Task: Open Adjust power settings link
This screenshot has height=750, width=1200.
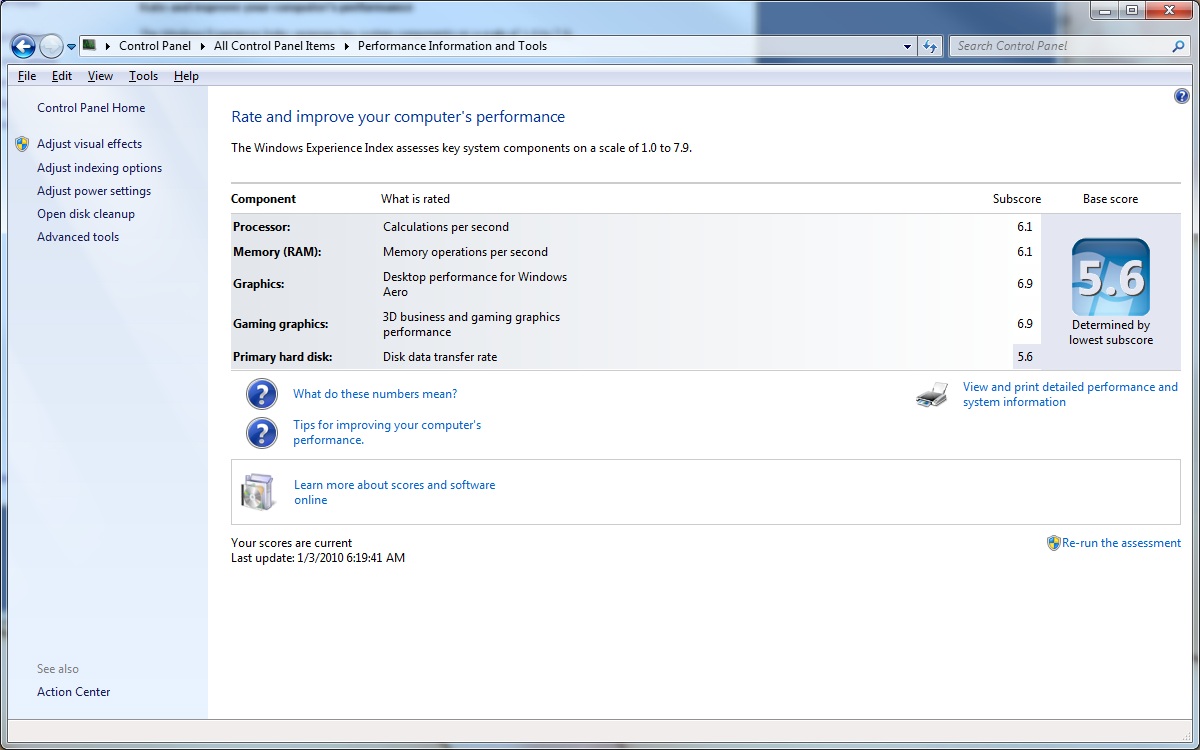Action: (x=94, y=191)
